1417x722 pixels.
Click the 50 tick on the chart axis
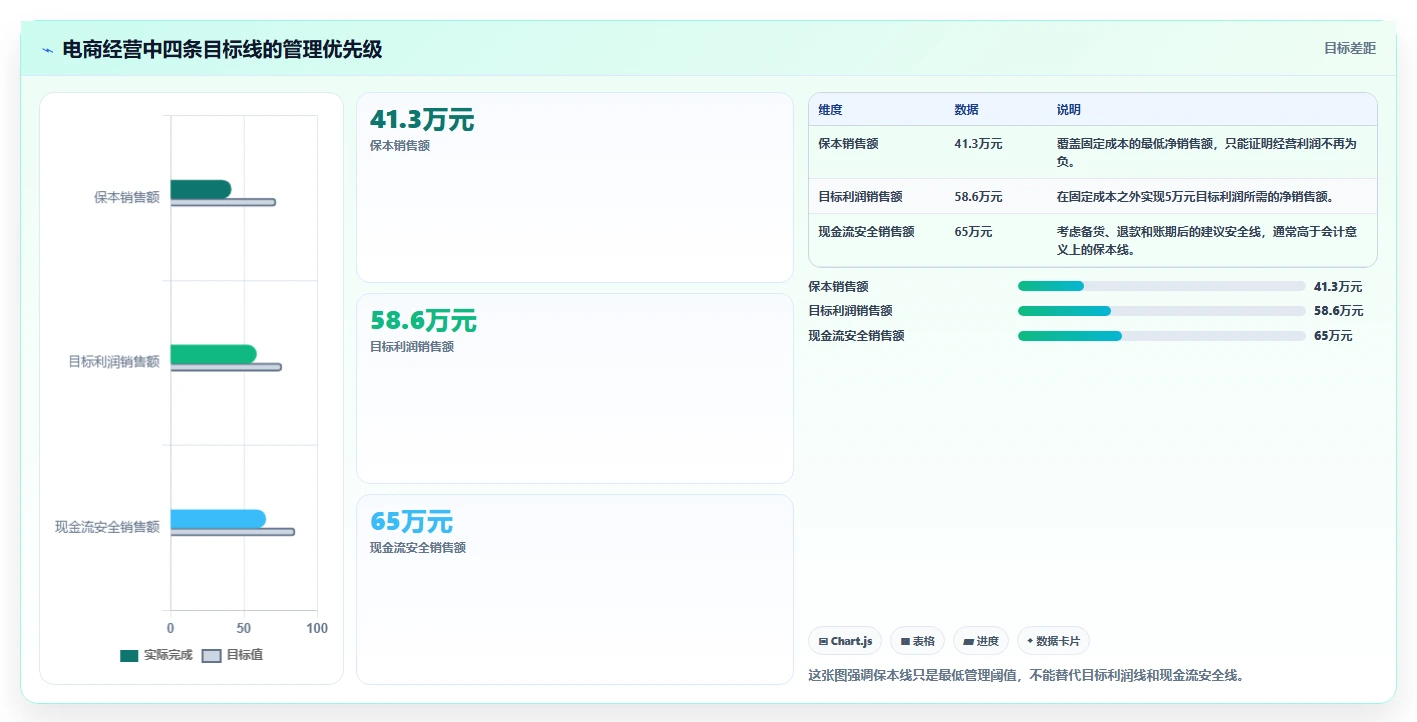point(244,628)
